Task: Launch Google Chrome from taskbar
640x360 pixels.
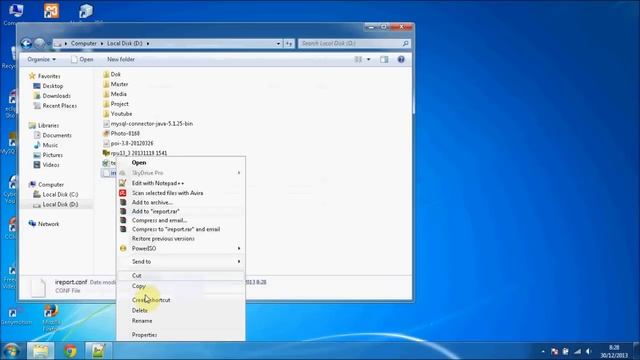Action: coord(70,351)
